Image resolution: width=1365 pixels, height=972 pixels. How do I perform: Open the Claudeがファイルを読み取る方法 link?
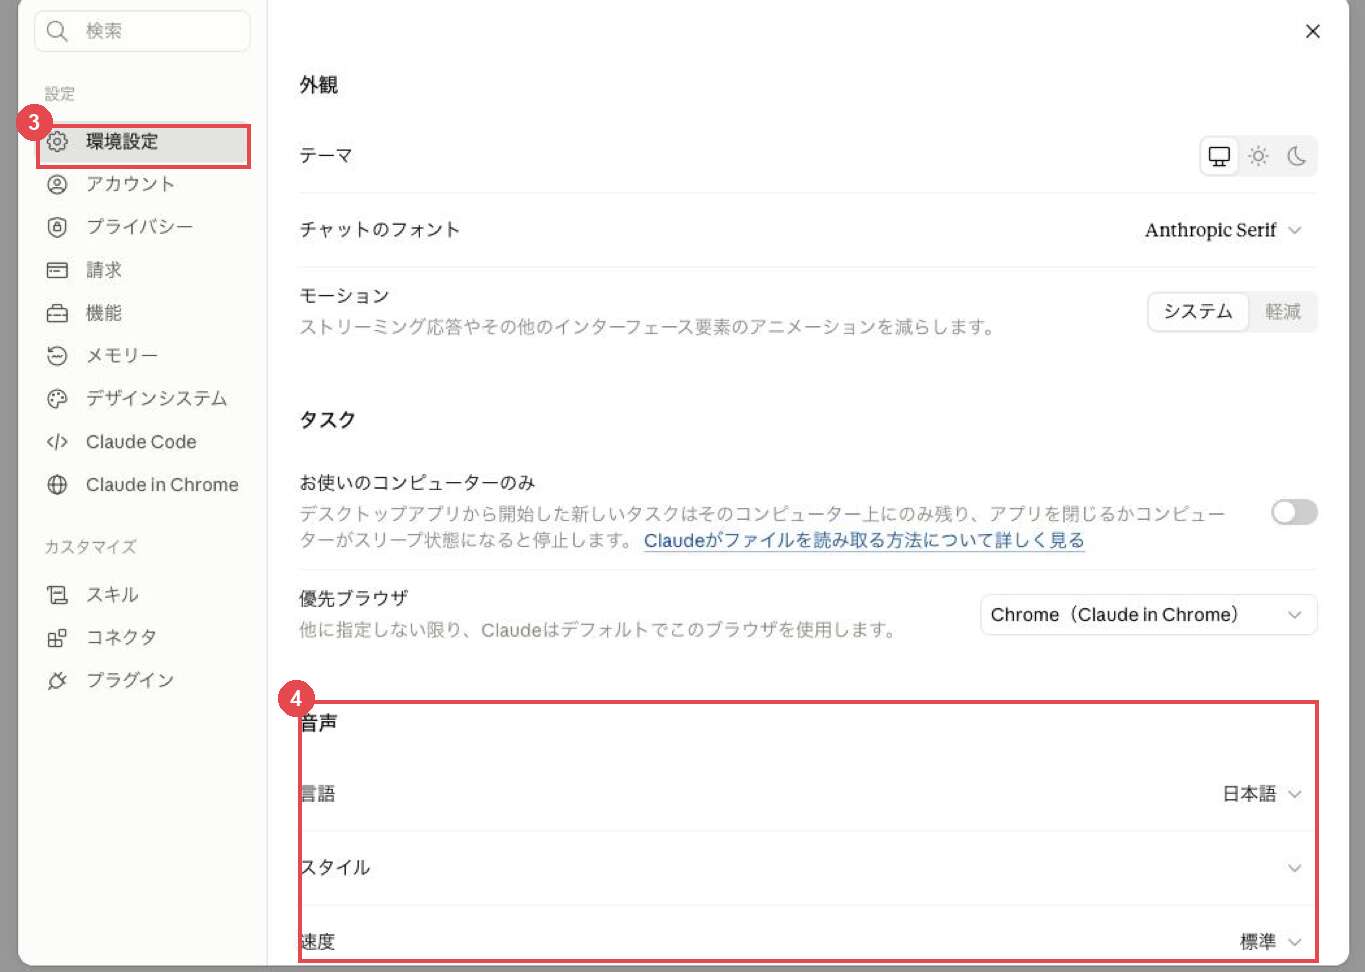point(864,541)
